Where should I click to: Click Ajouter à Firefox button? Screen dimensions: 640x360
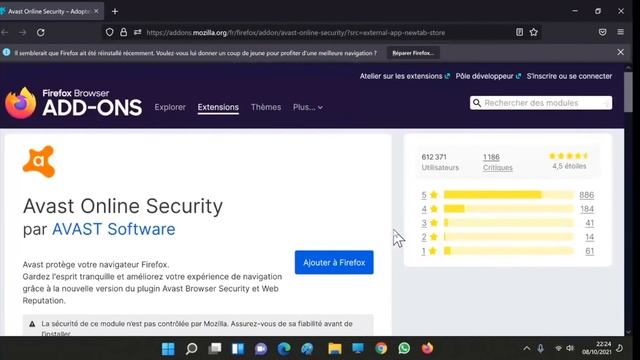click(x=334, y=262)
